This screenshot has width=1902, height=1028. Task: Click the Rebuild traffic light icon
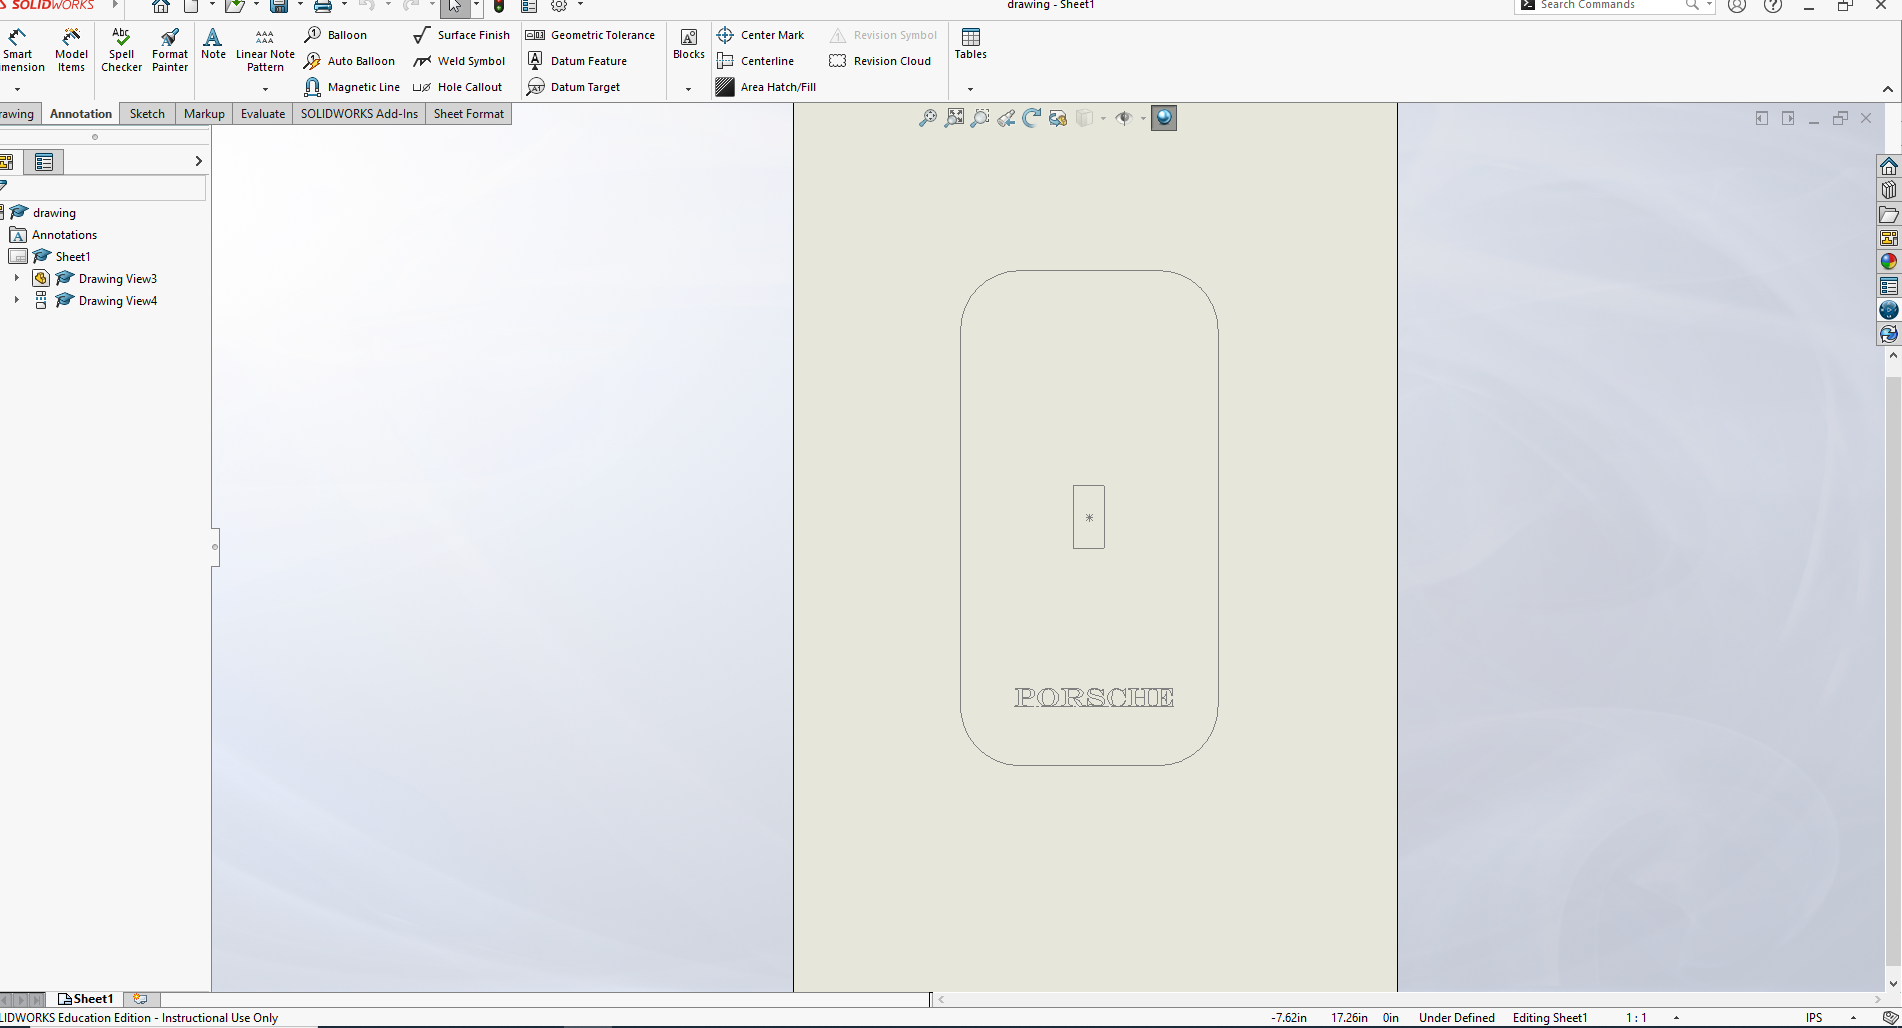[499, 6]
